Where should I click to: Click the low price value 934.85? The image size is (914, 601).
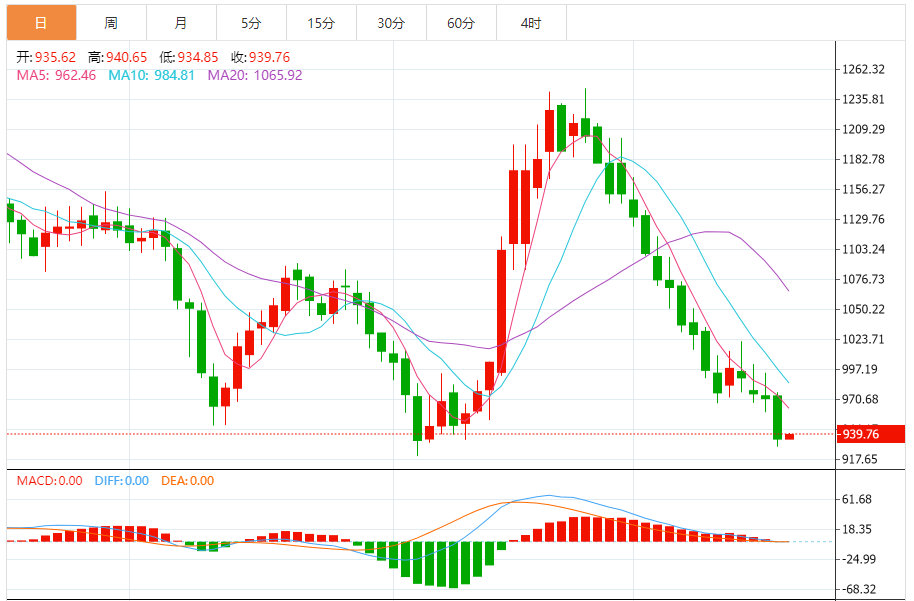pos(198,57)
